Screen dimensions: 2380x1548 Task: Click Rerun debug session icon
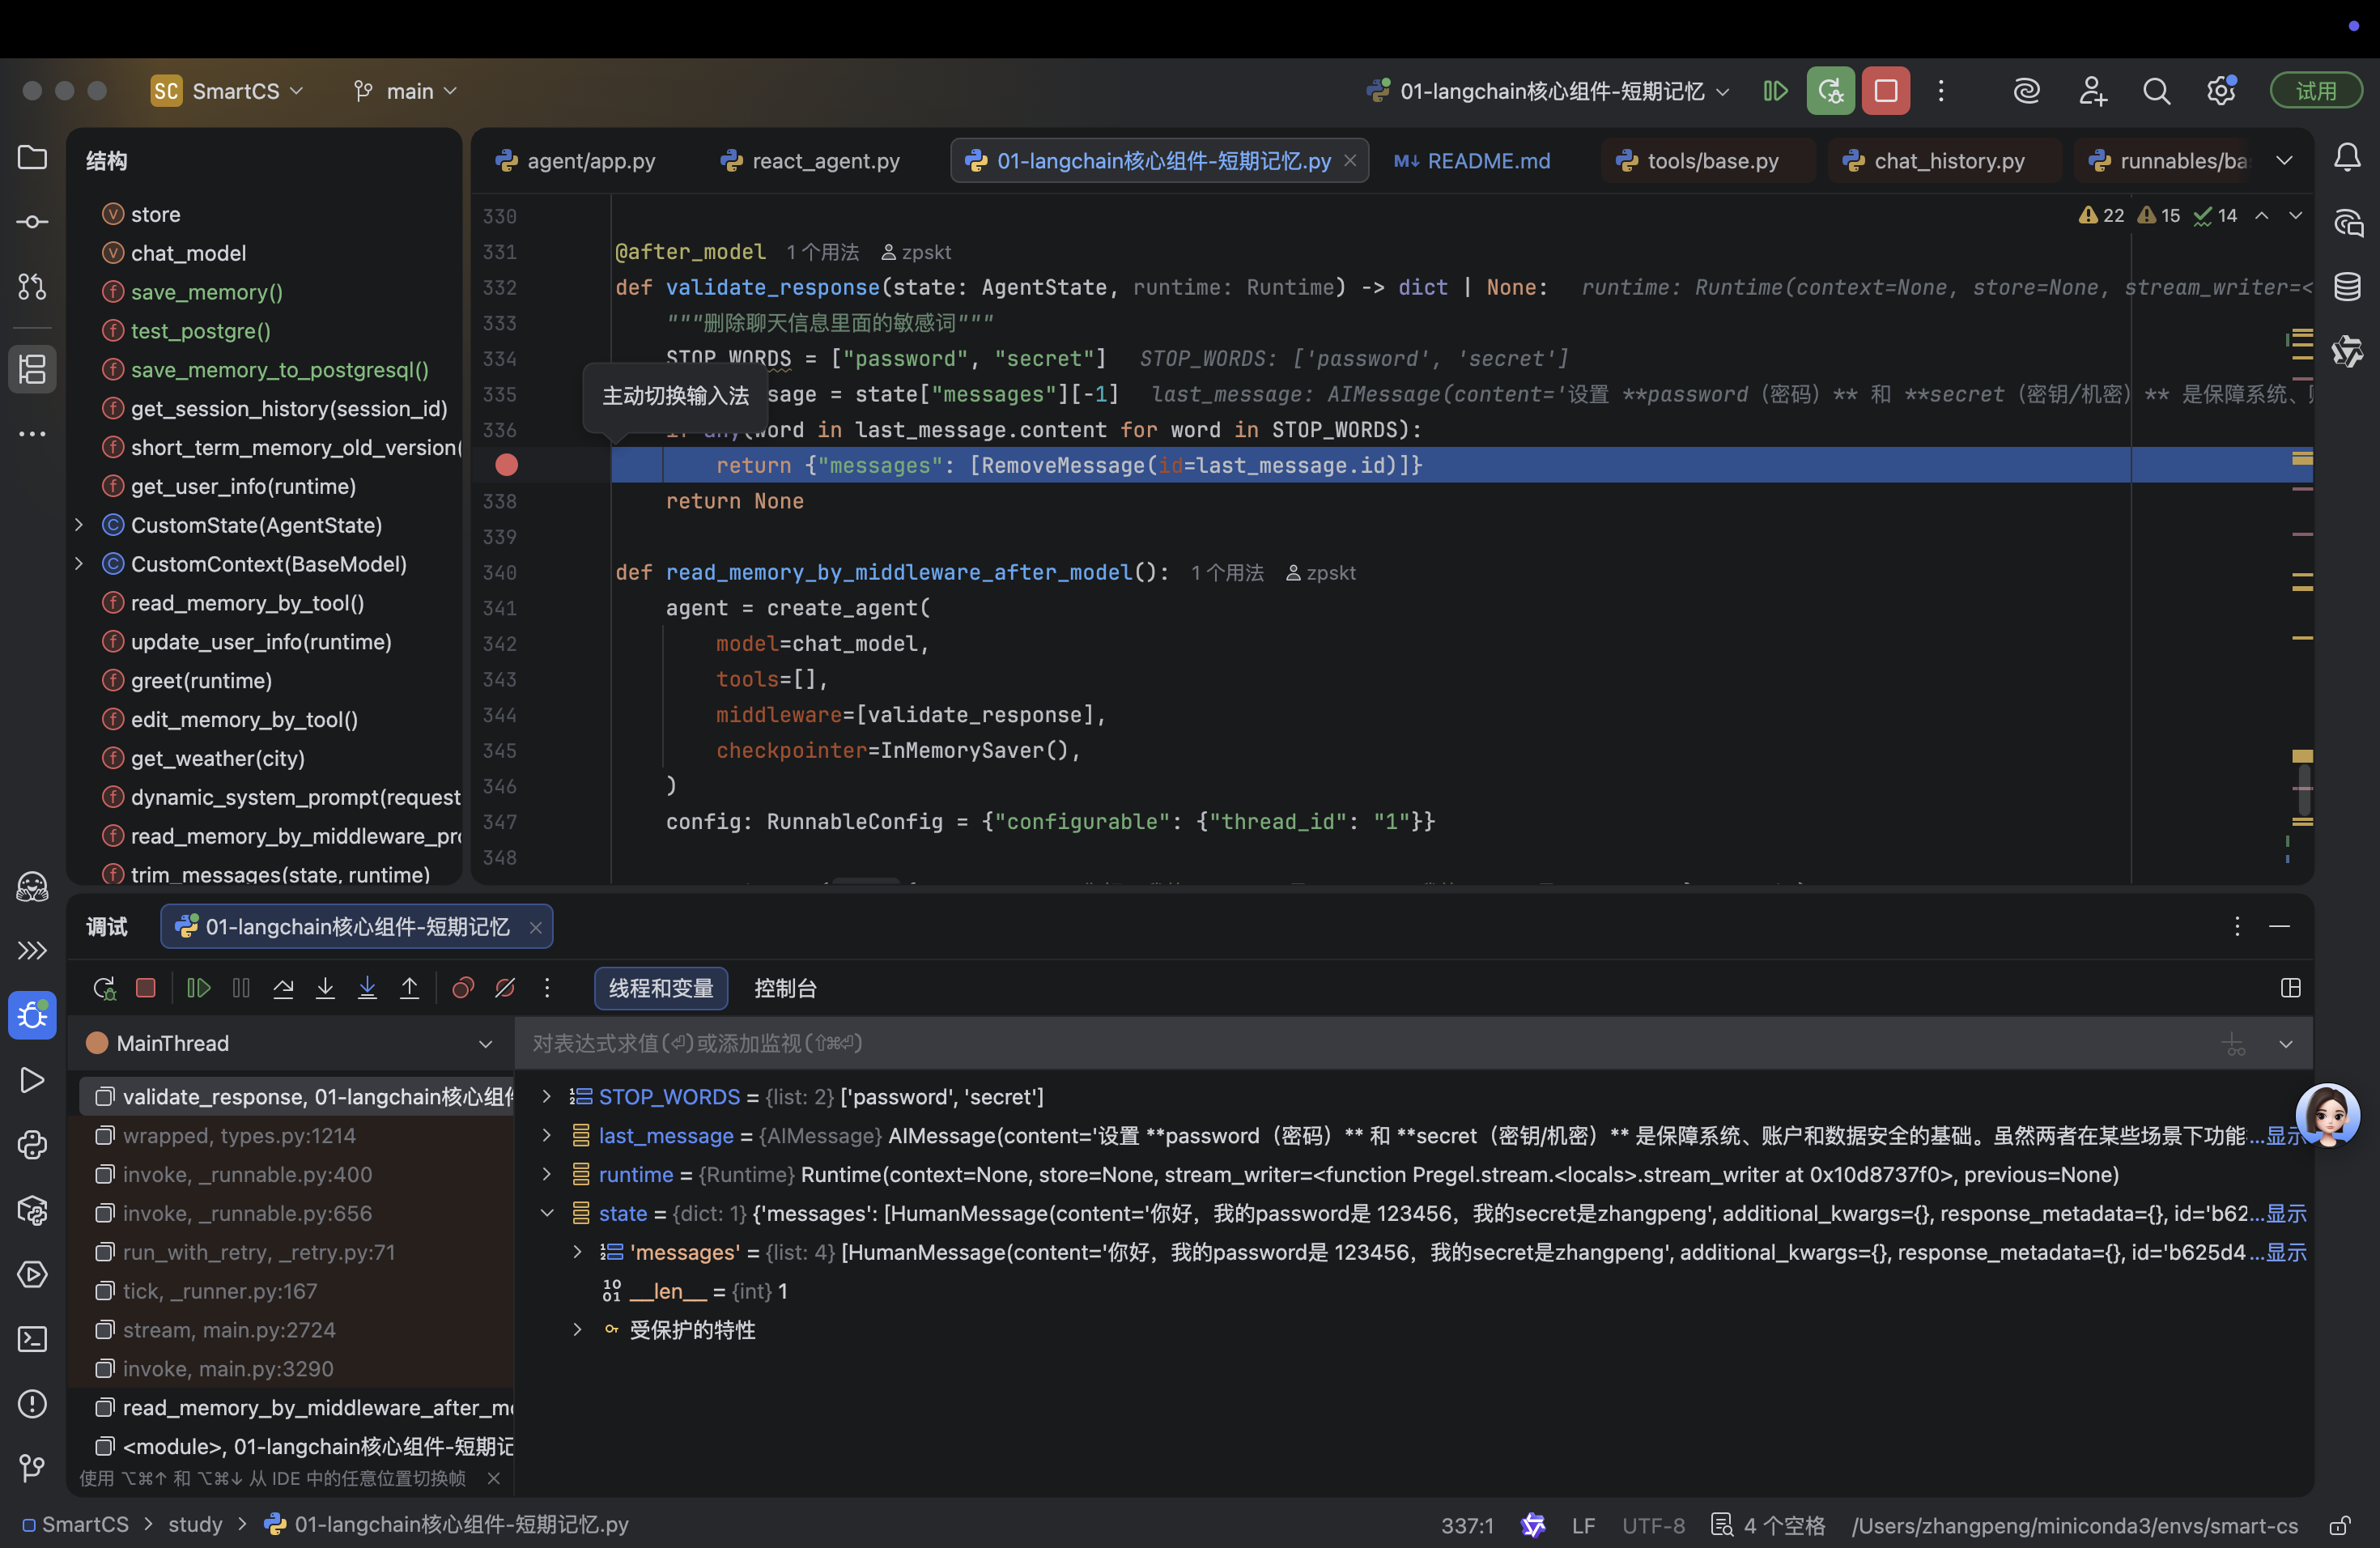(x=104, y=988)
